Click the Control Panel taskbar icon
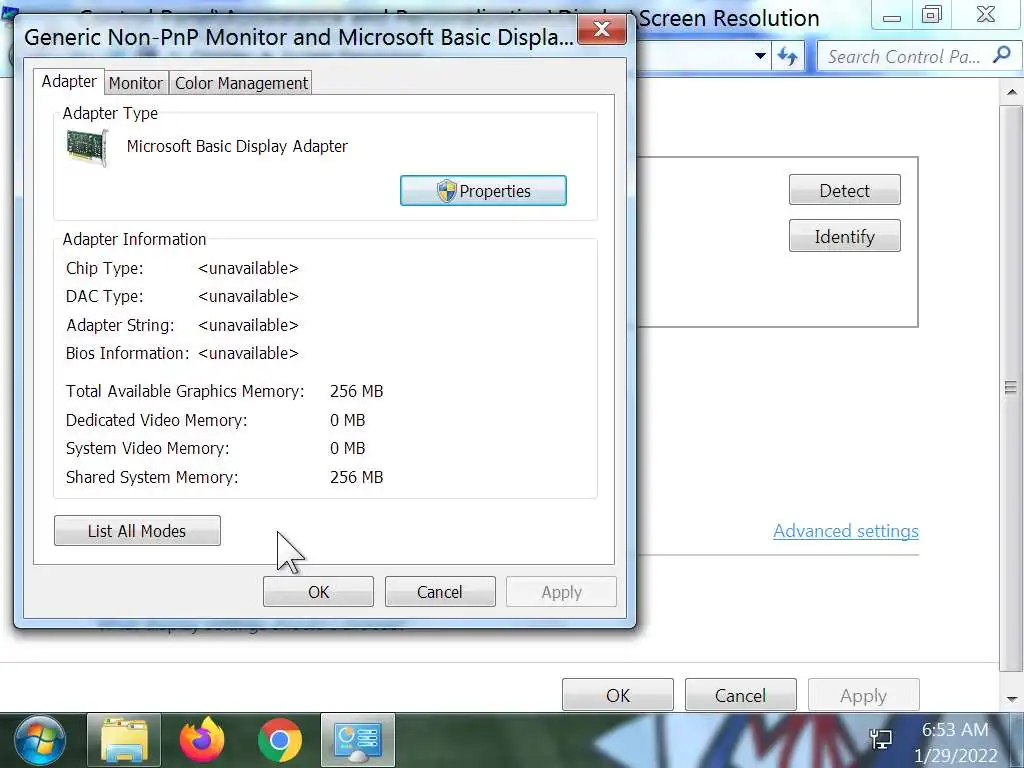 tap(358, 739)
